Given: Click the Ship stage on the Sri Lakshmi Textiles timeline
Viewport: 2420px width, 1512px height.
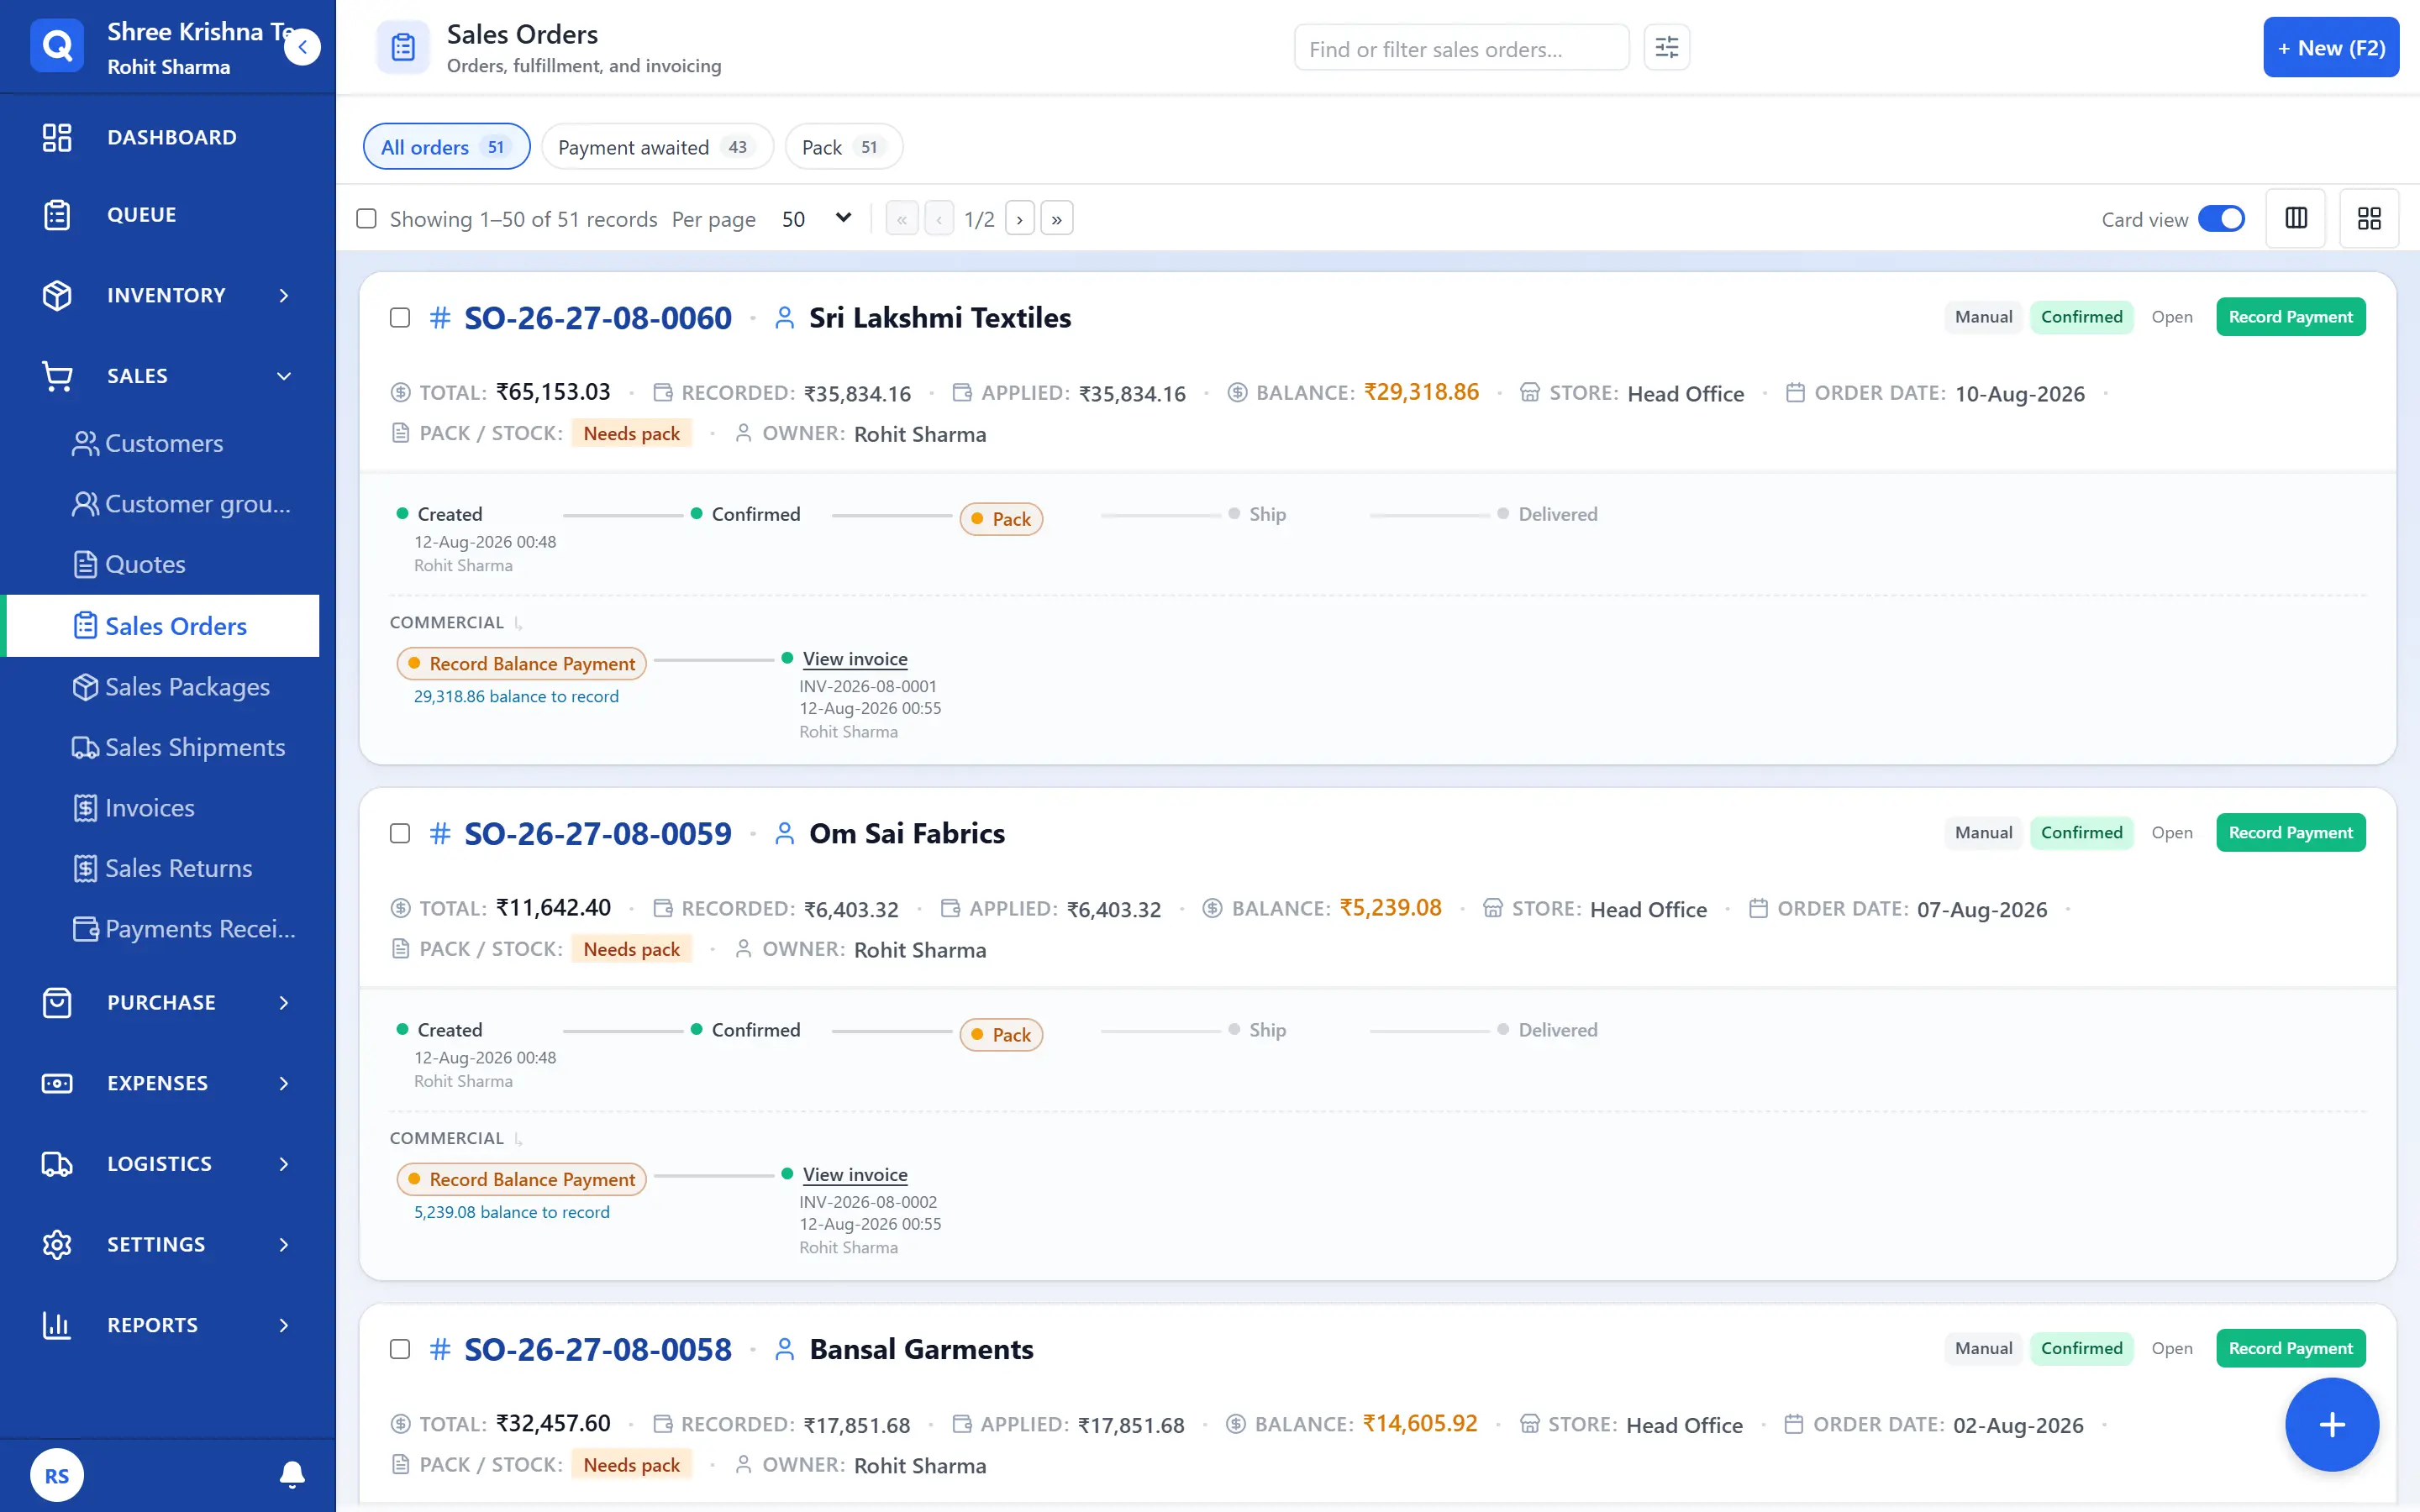Looking at the screenshot, I should [x=1258, y=514].
